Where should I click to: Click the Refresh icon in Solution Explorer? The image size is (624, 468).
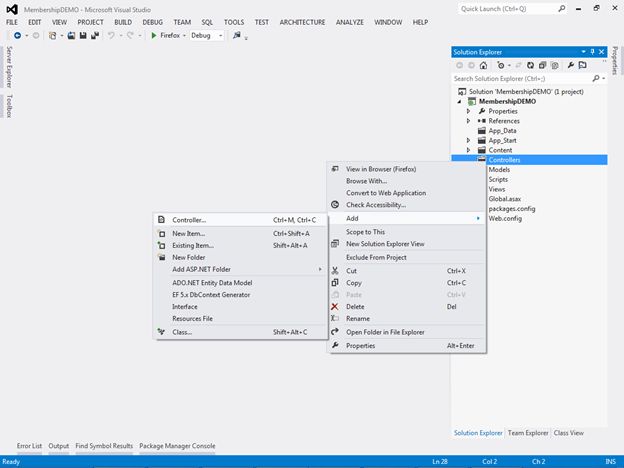(530, 65)
